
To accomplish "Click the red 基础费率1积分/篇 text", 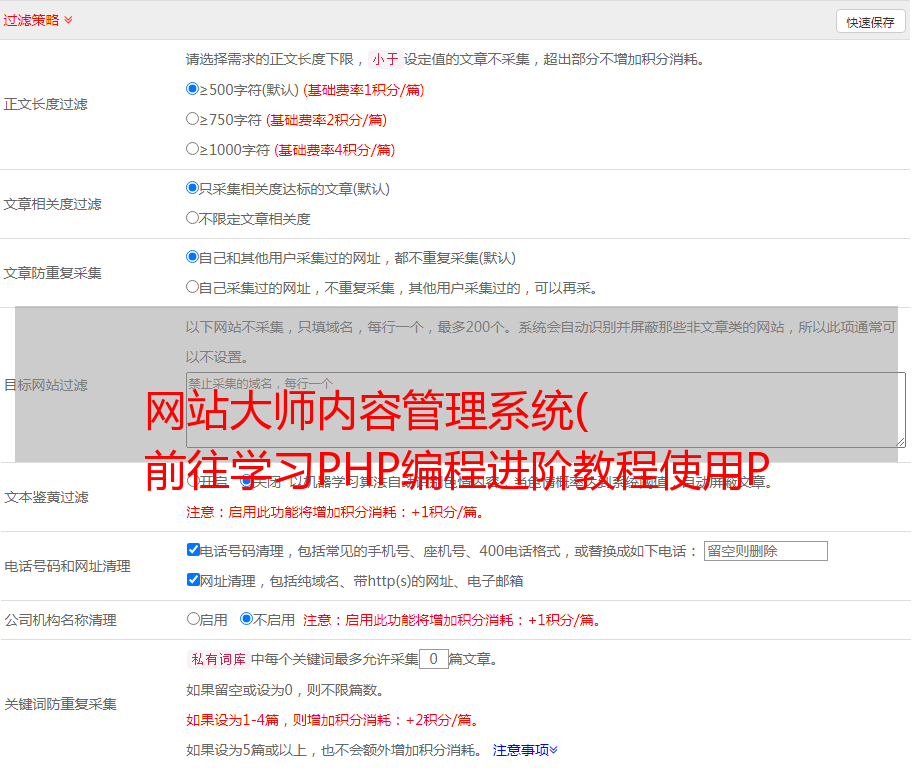I will (364, 90).
